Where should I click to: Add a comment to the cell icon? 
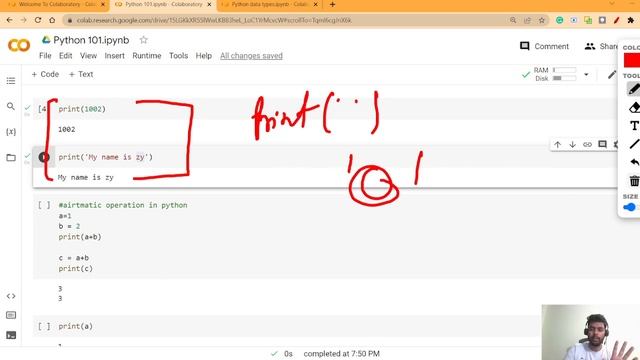coord(602,144)
